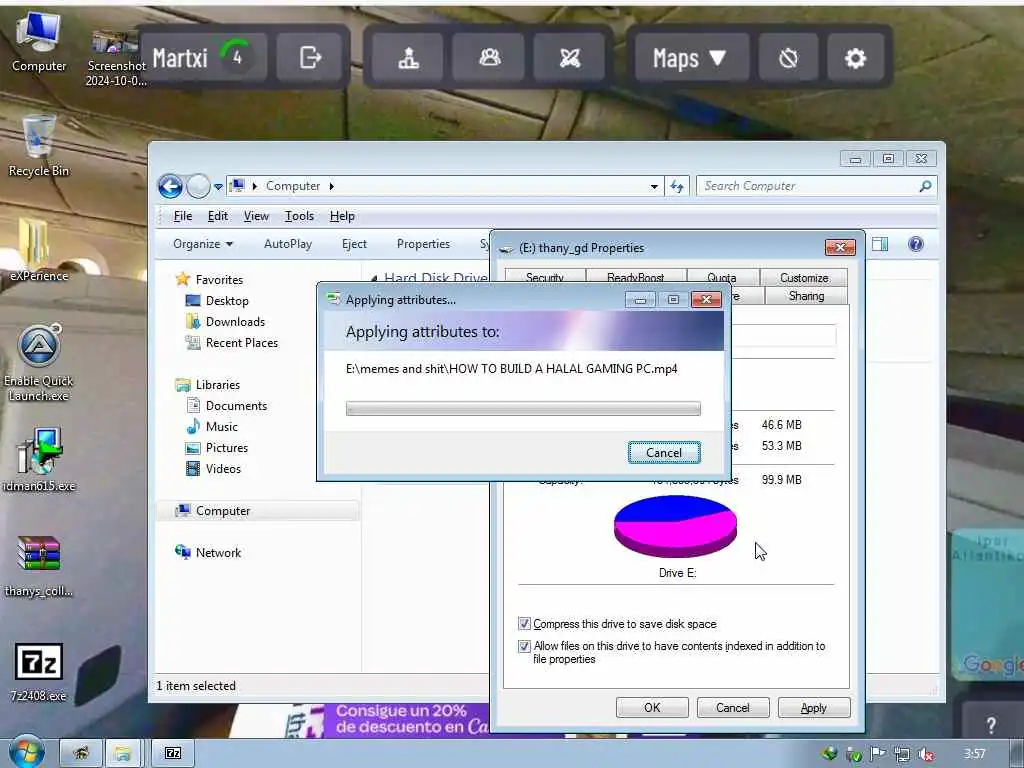The image size is (1024, 768).
Task: Select the 7z2408.exe desktop icon
Action: click(39, 672)
